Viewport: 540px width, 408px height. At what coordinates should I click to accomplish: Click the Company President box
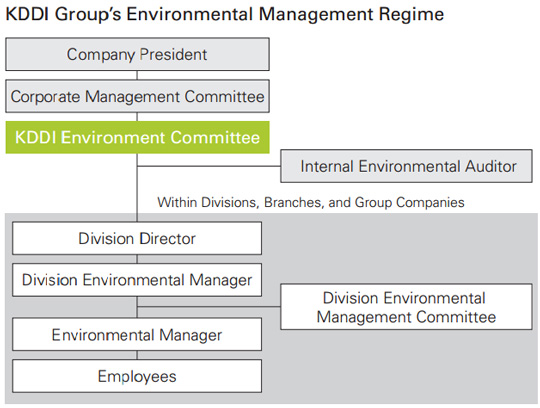click(137, 54)
